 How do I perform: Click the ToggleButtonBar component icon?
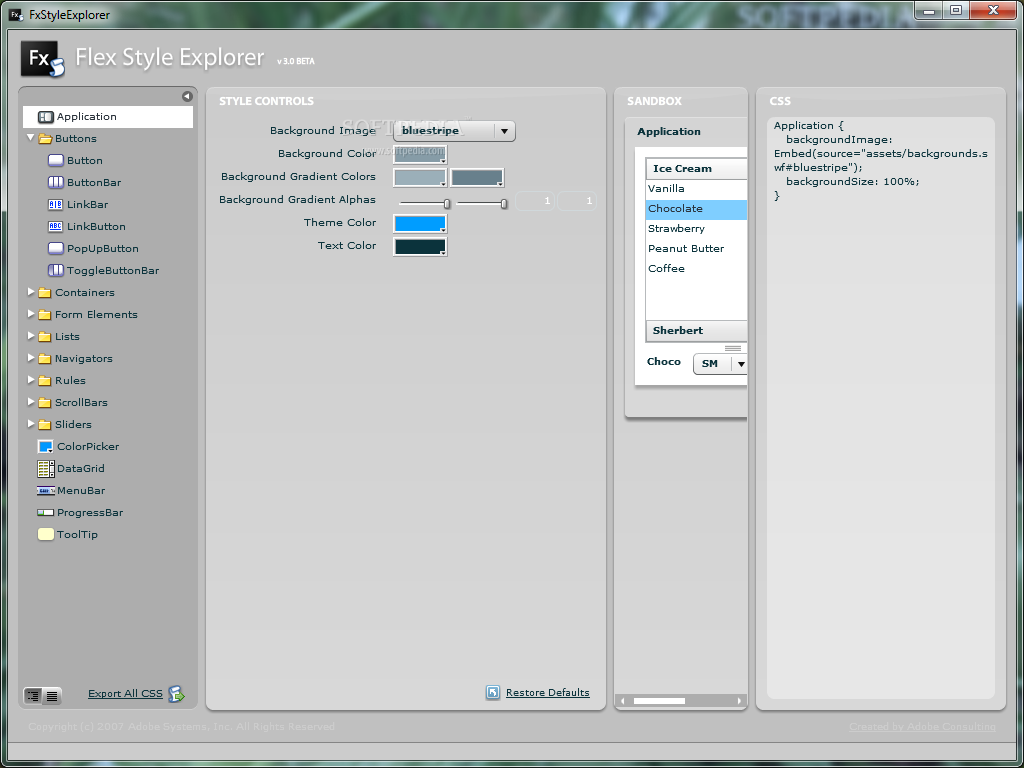coord(56,270)
